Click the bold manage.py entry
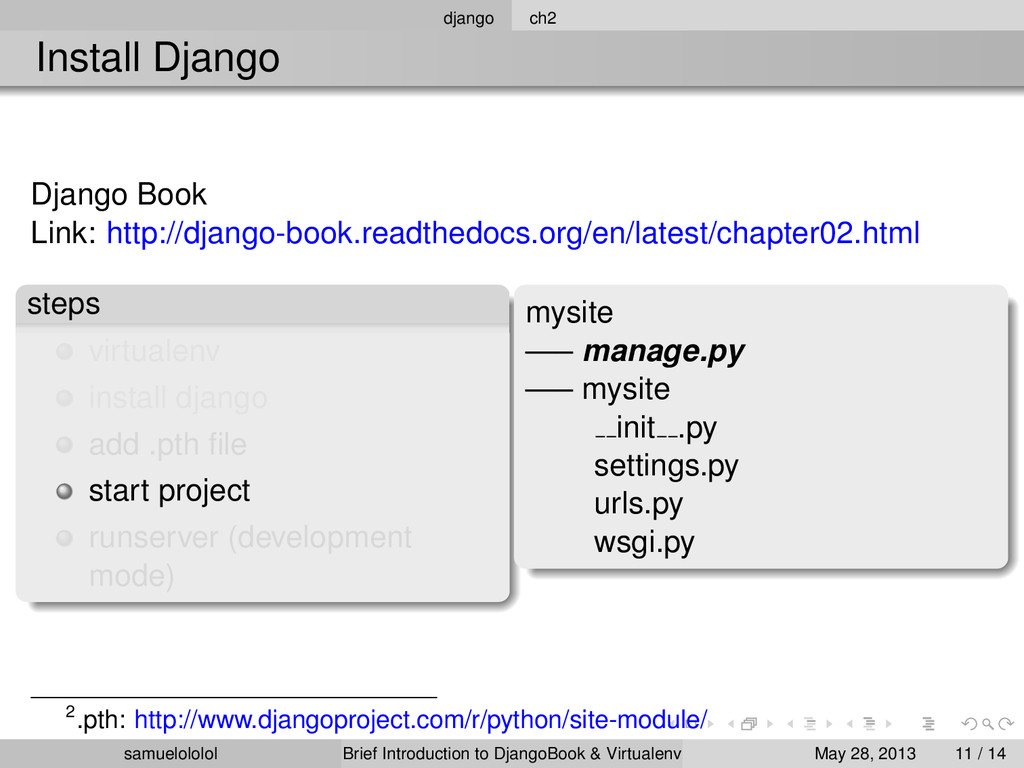The image size is (1024, 768). [664, 351]
